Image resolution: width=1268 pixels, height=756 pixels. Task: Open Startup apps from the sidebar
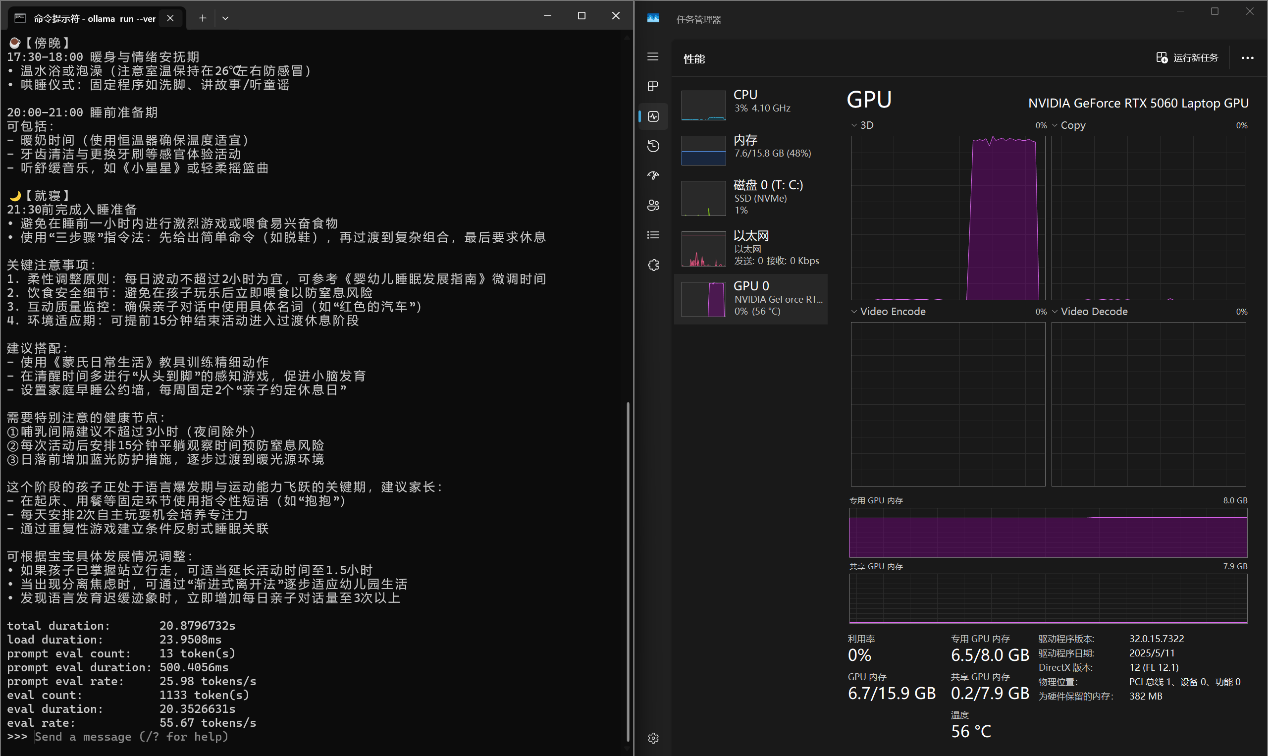tap(653, 175)
